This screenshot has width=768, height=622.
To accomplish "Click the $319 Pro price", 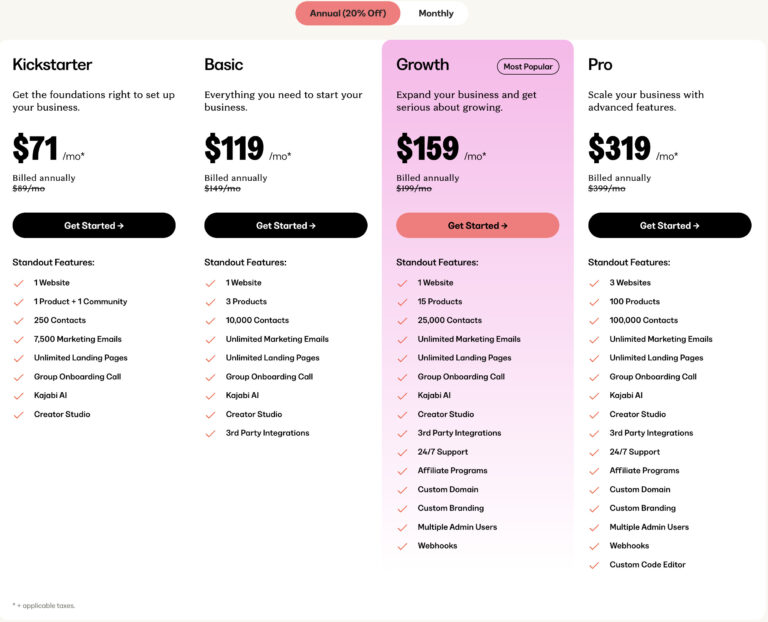I will (619, 148).
